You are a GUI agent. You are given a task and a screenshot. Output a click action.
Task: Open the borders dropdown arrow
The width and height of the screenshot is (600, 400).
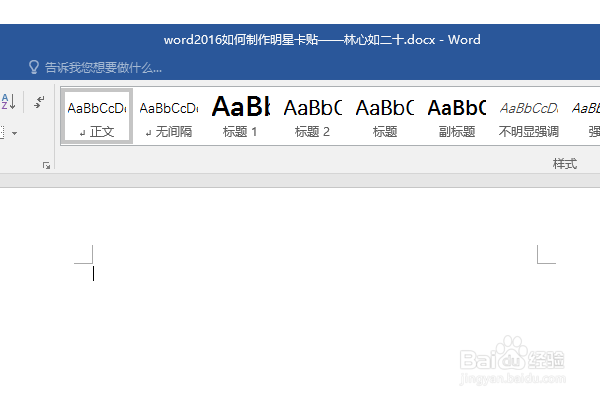[x=15, y=133]
